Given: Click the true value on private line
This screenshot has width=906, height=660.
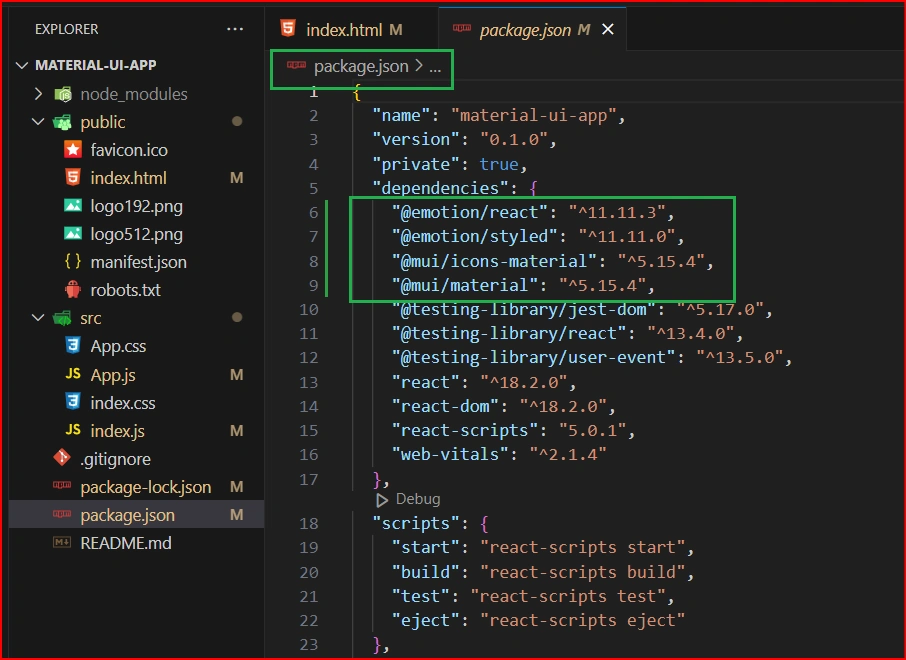Looking at the screenshot, I should click(499, 164).
